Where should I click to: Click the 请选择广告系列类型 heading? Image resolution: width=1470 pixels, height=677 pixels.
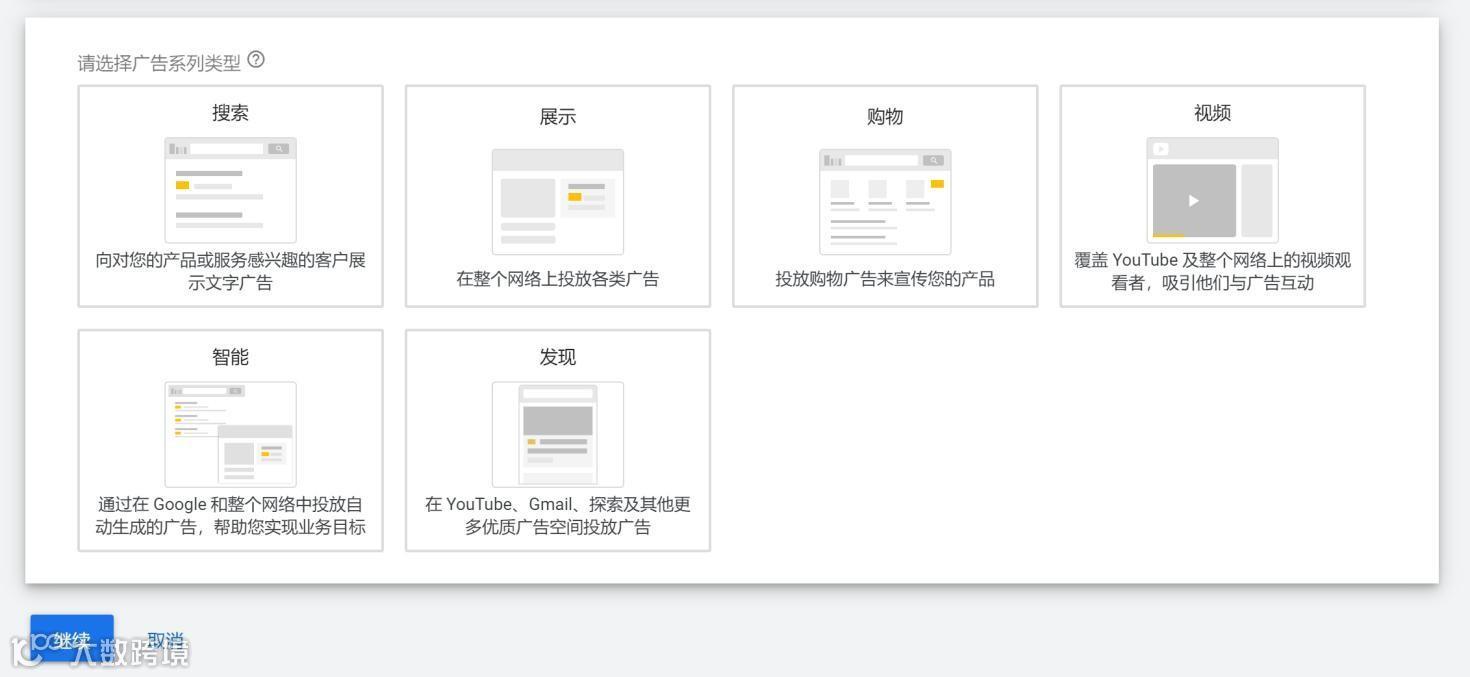[x=159, y=63]
